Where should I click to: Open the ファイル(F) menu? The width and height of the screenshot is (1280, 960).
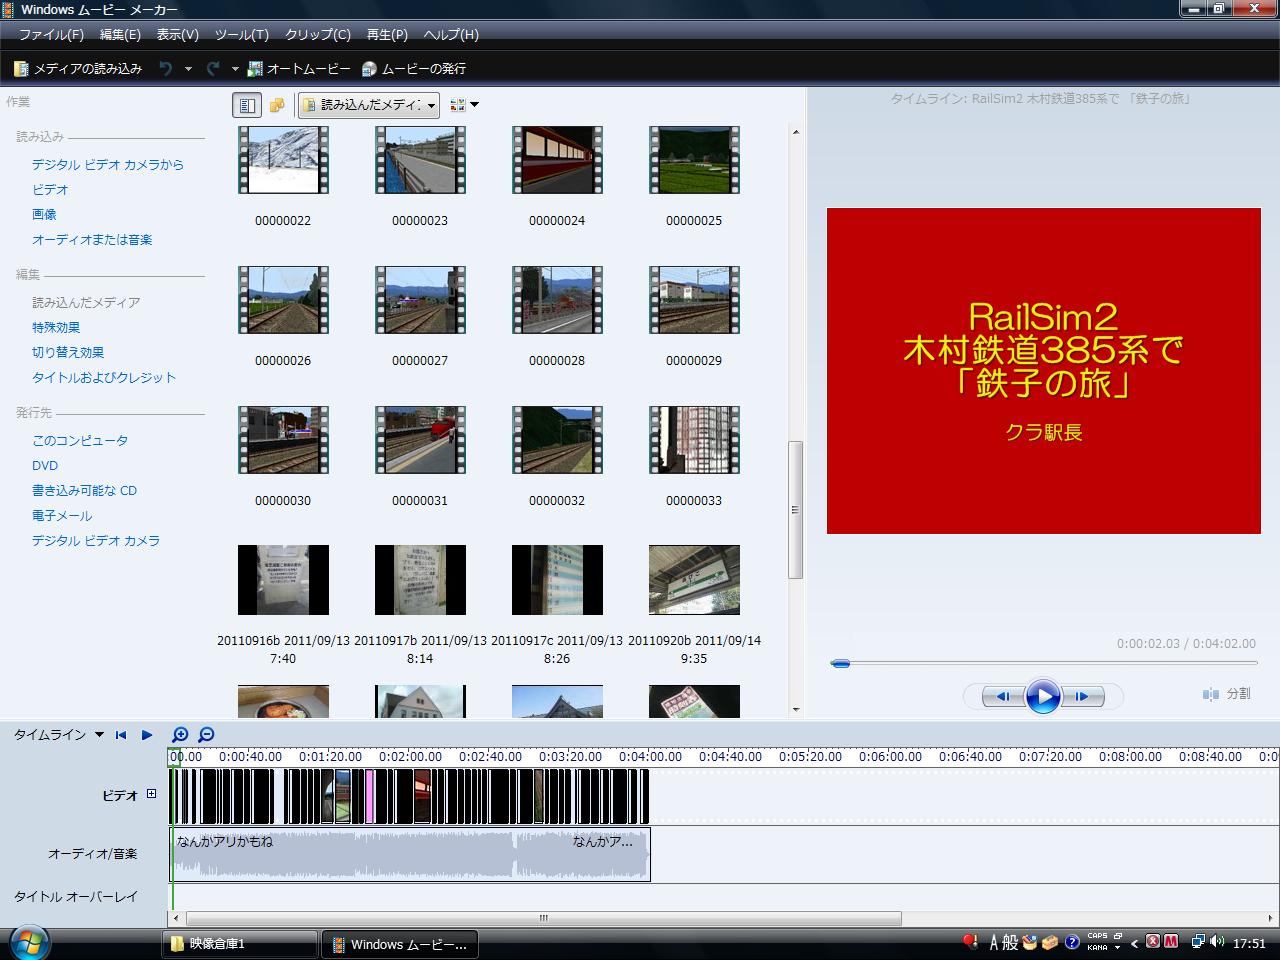point(51,34)
